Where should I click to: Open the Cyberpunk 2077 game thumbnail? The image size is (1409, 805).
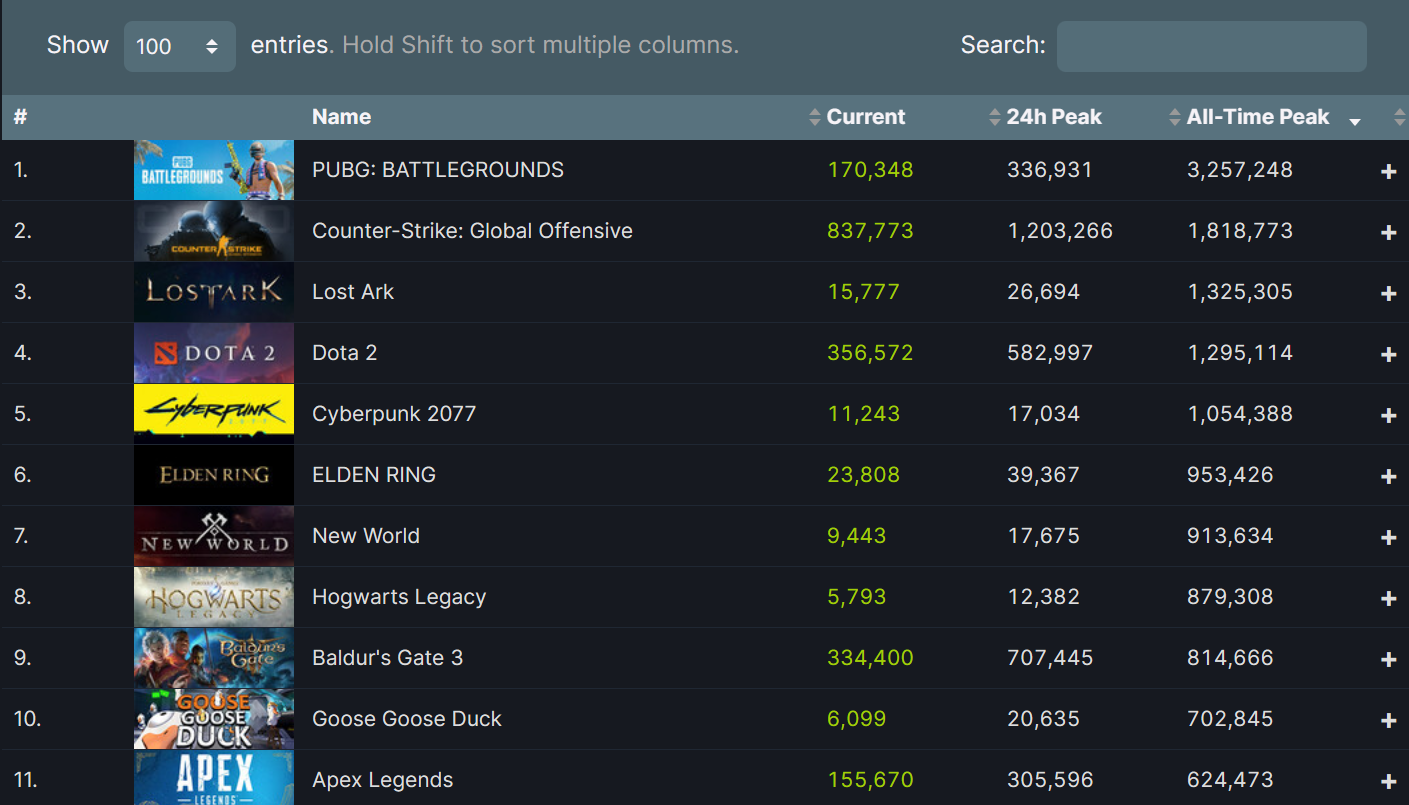tap(214, 414)
